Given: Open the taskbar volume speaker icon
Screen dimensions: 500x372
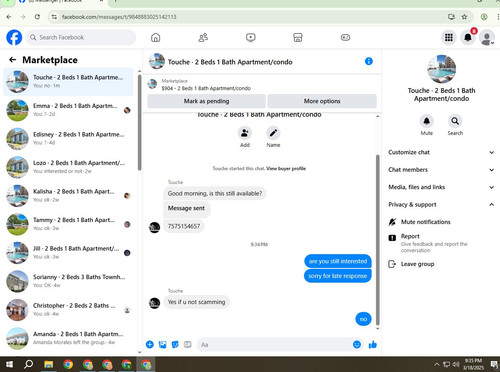Looking at the screenshot, I should click(456, 364).
